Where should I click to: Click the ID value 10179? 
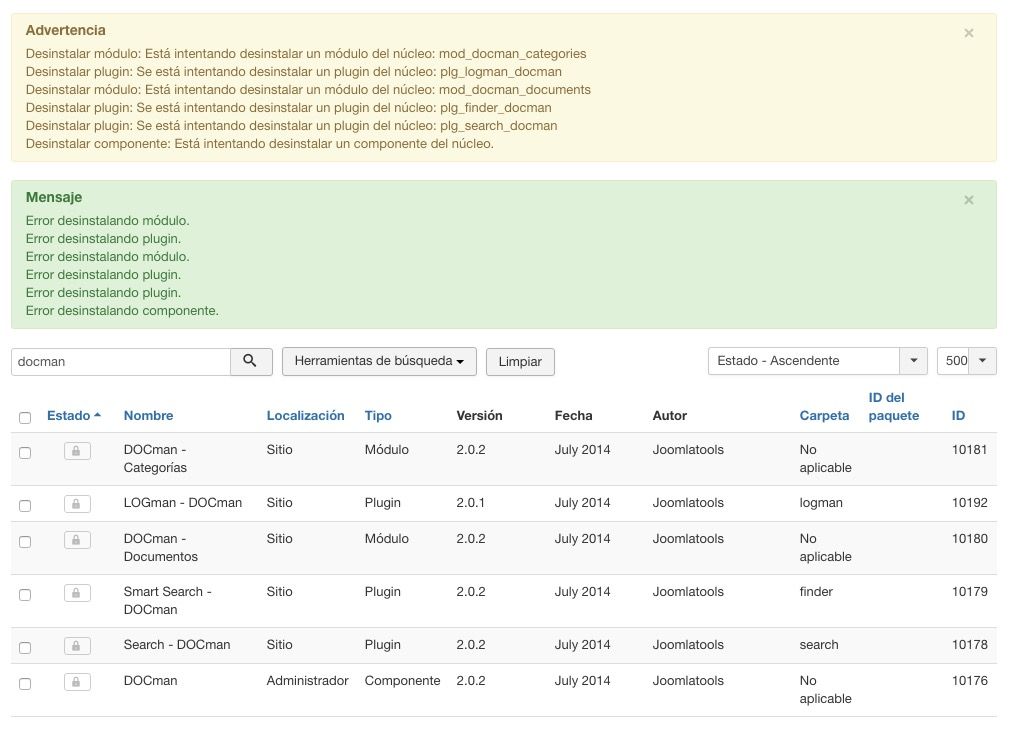[969, 592]
